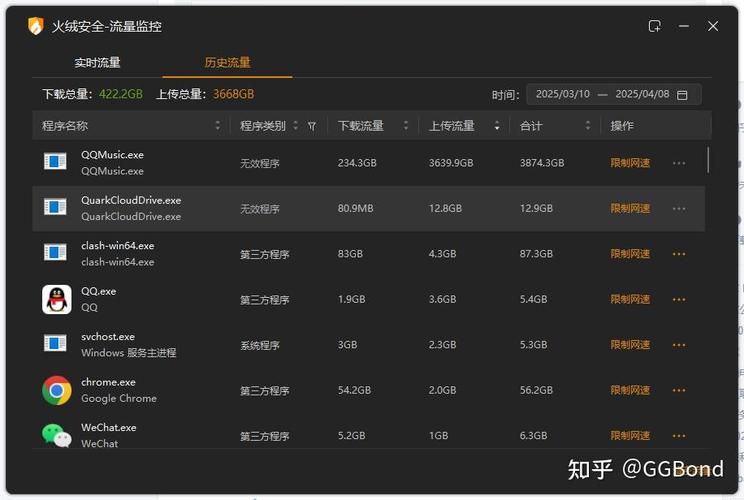Sort by 上传流量 column arrows
The image size is (744, 500).
pos(497,126)
